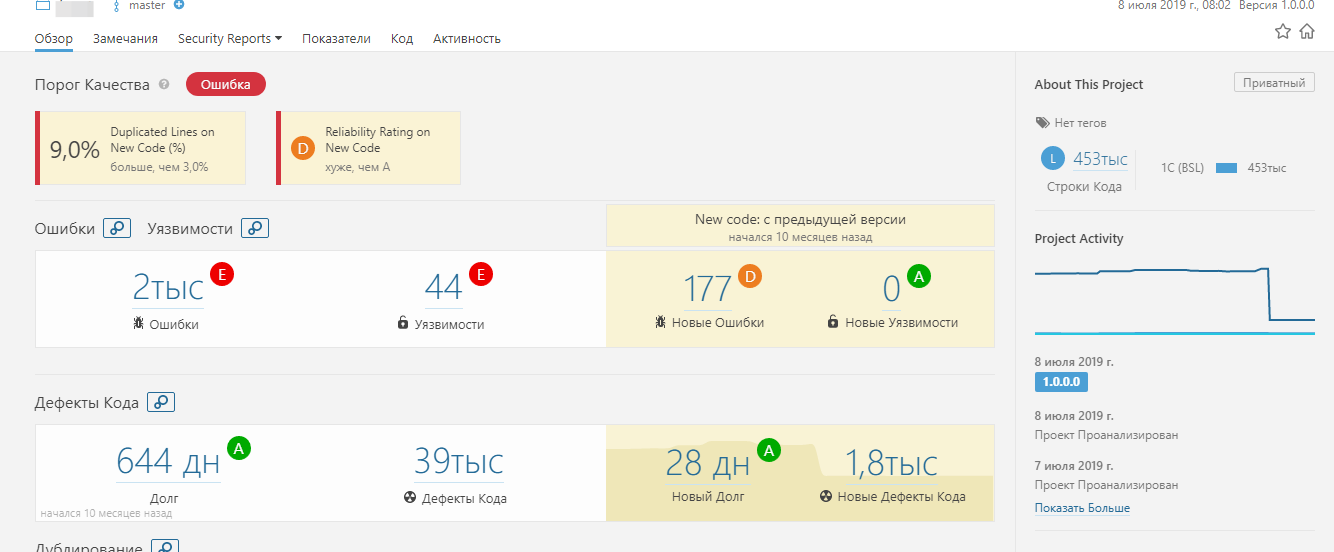This screenshot has height=552, width=1334.
Task: Click the plus icon next to master
Action: click(x=179, y=5)
